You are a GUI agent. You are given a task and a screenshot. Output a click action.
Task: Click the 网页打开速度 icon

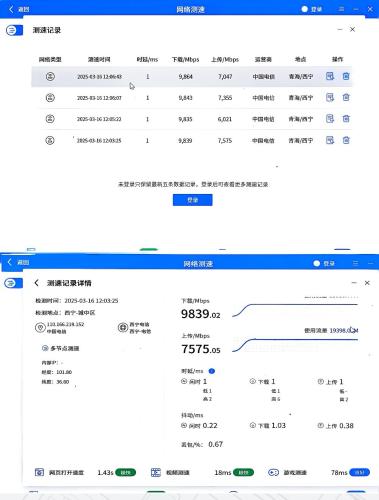tap(39, 472)
